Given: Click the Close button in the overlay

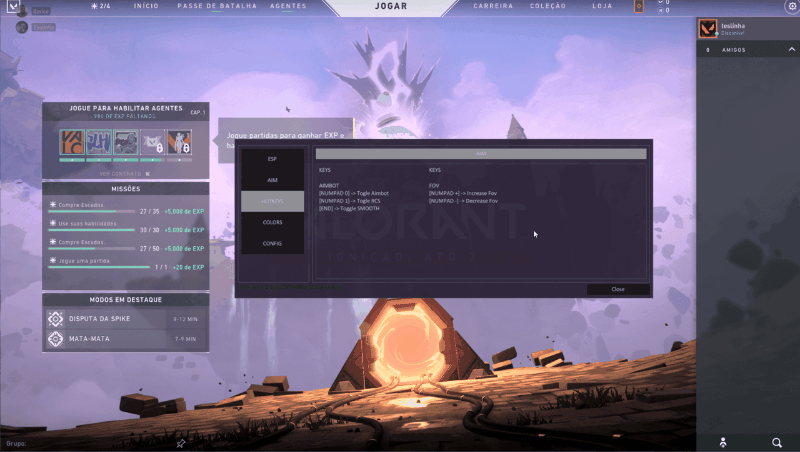Looking at the screenshot, I should coord(618,289).
